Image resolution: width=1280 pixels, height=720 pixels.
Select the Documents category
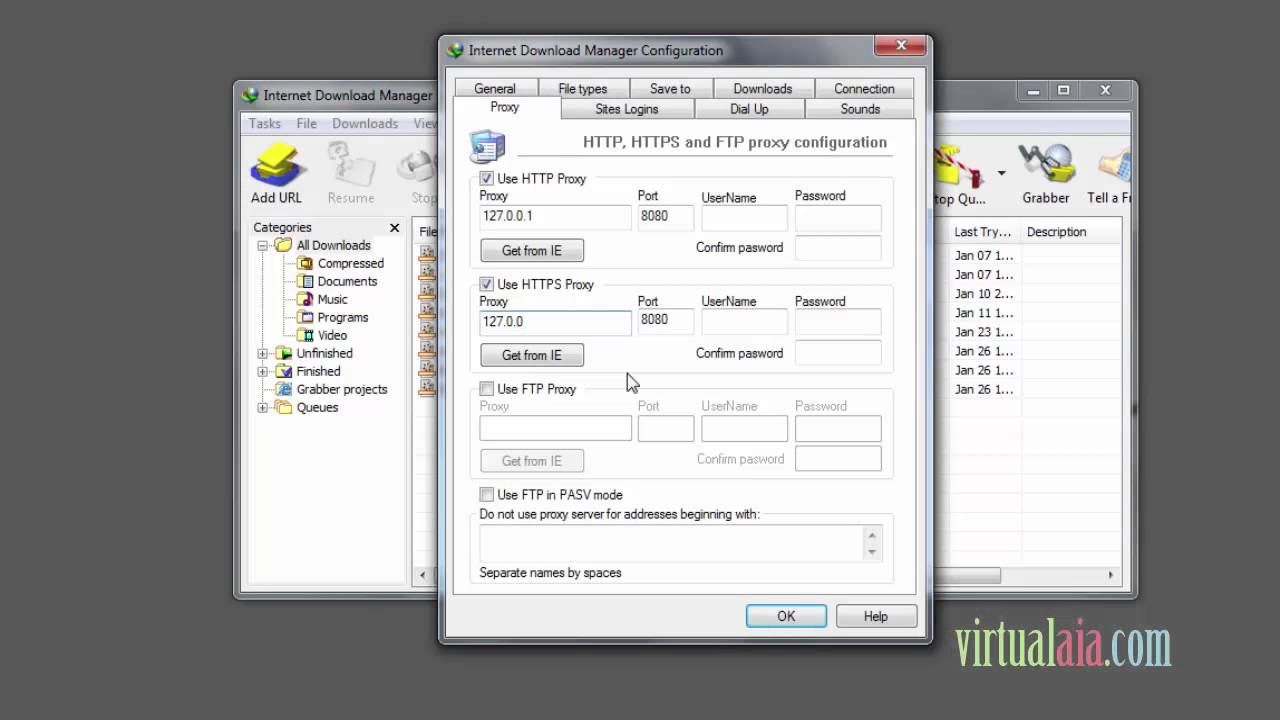coord(347,281)
